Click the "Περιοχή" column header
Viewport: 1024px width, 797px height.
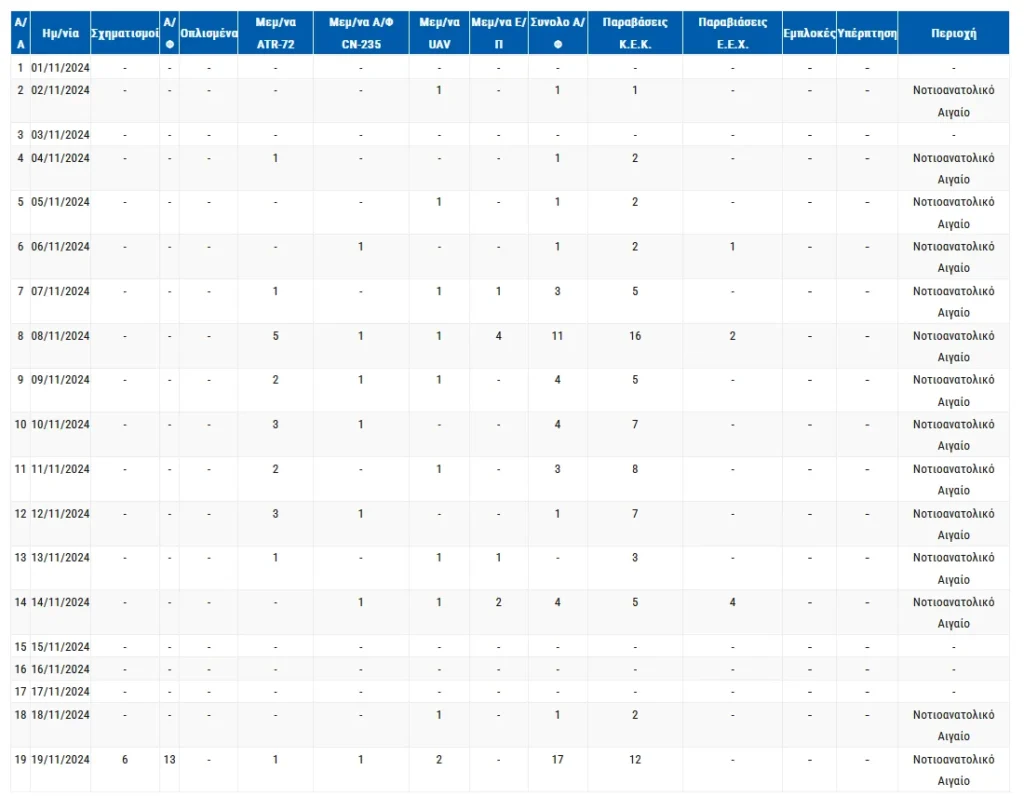(953, 33)
